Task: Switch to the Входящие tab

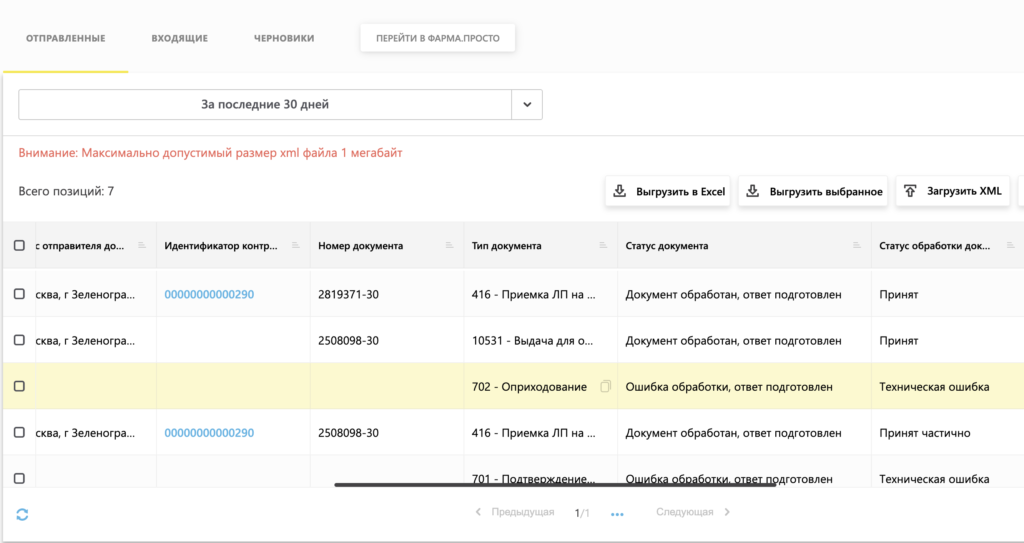Action: tap(179, 38)
